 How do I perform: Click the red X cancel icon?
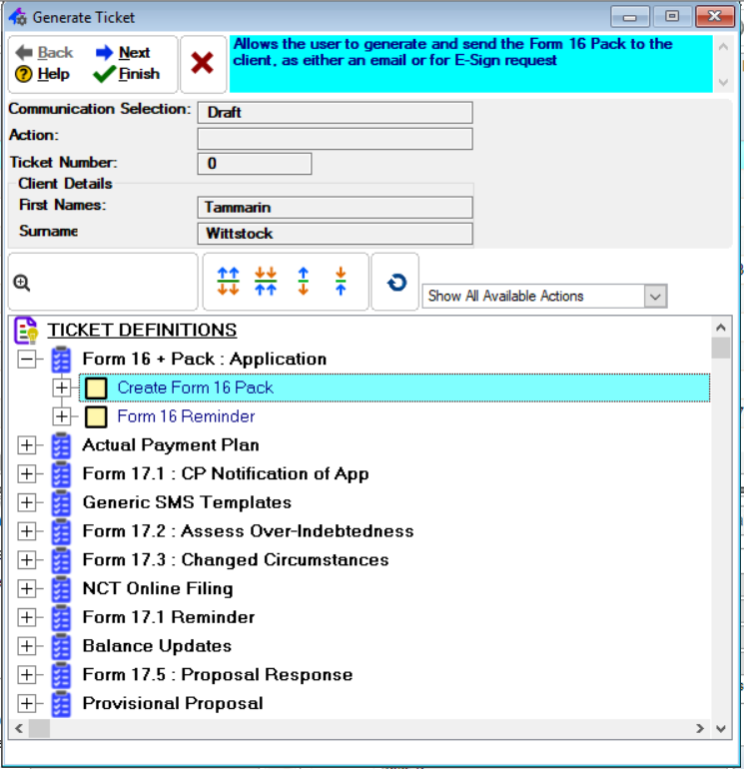tap(202, 64)
